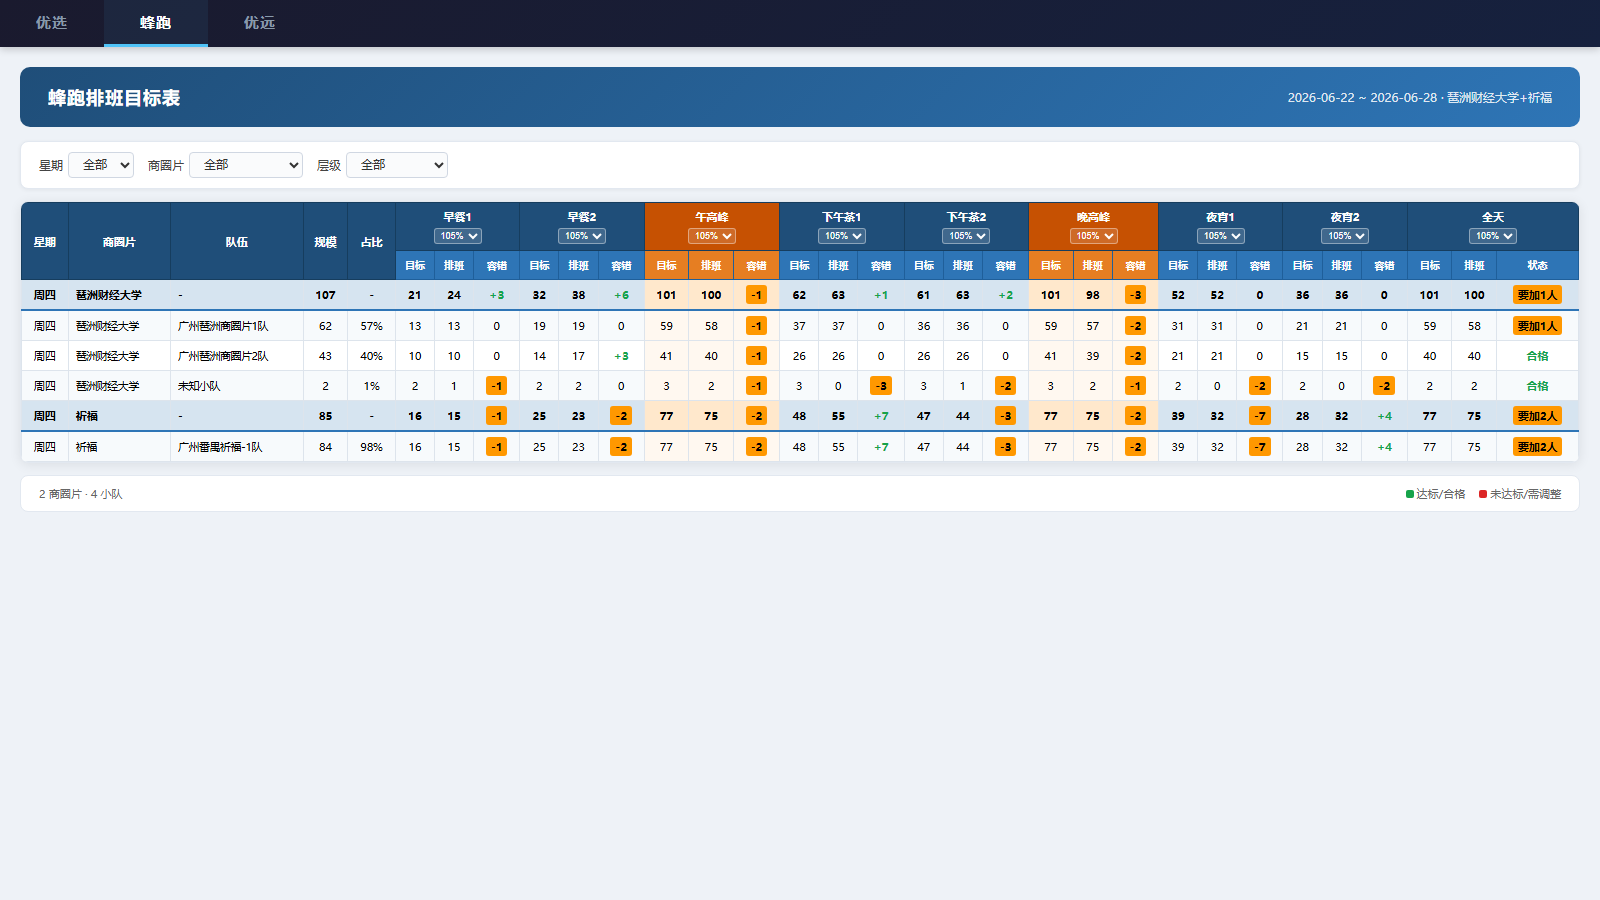
Task: Open the 105% dropdown under 早餐1
Action: coord(458,236)
